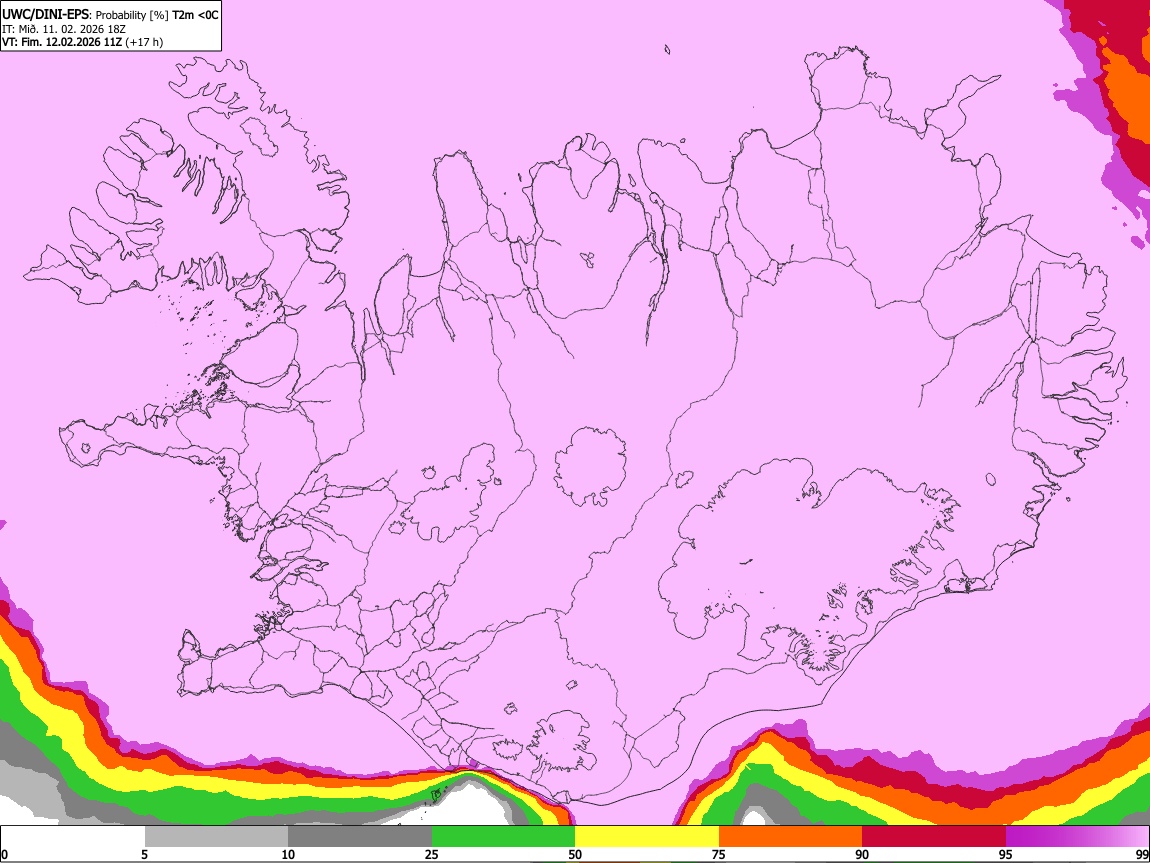1150x863 pixels.
Task: Click the orange 75–90% legend band
Action: click(x=790, y=837)
